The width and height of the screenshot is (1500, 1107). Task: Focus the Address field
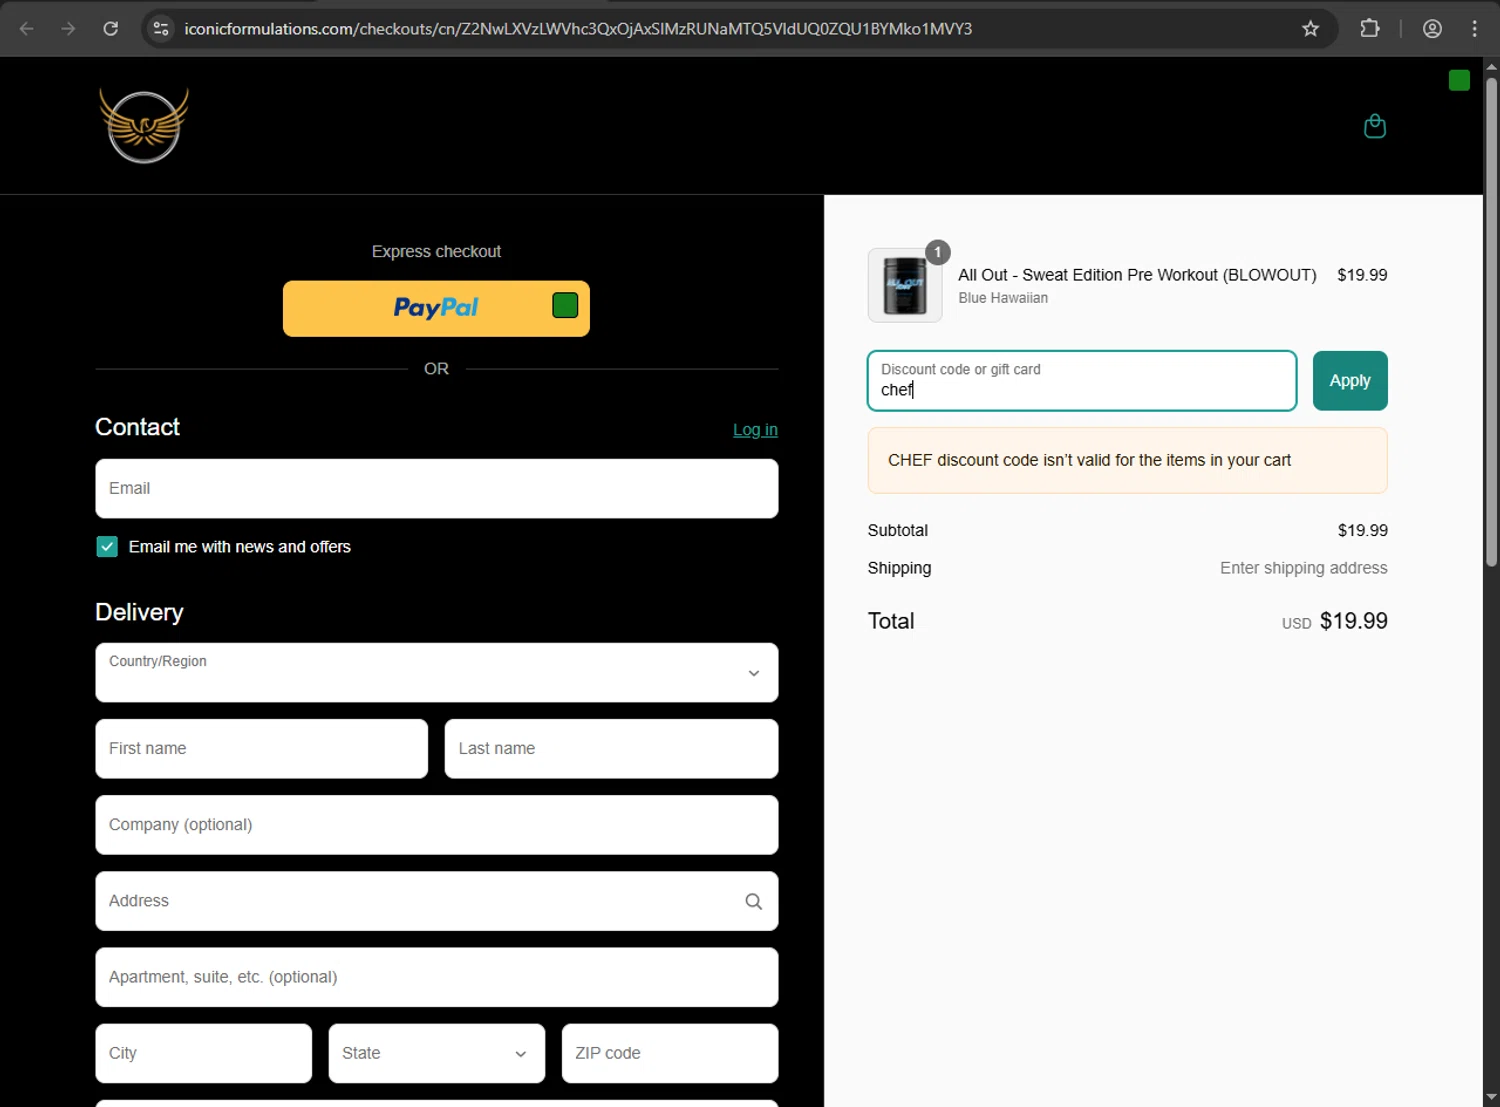click(437, 901)
